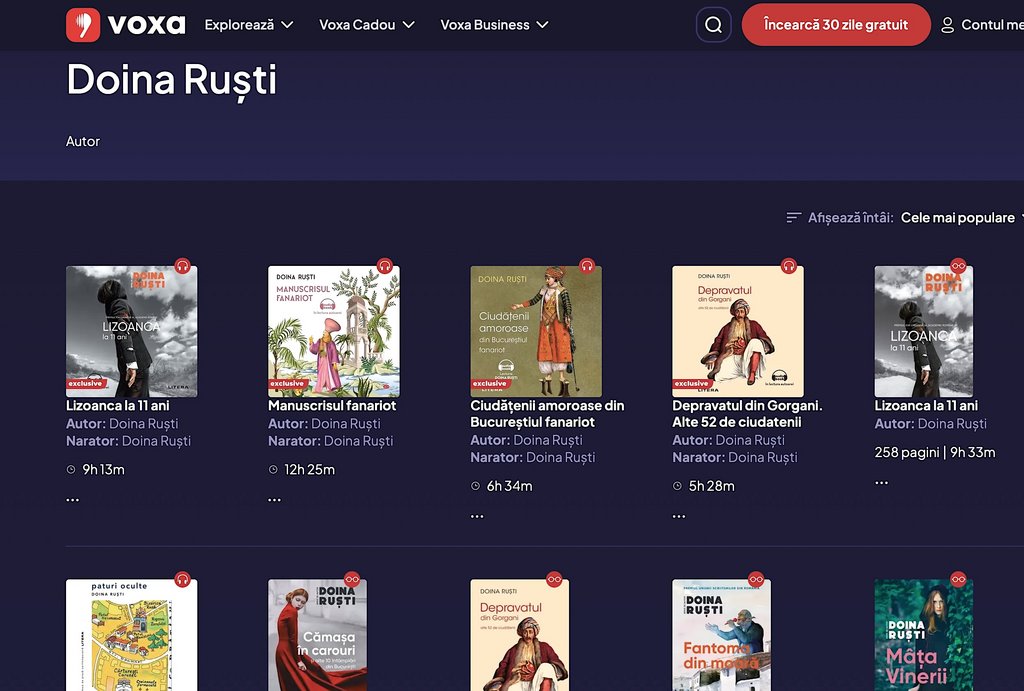
Task: Open the first Lizoanca la 11 ani audiobook cover
Action: (131, 331)
